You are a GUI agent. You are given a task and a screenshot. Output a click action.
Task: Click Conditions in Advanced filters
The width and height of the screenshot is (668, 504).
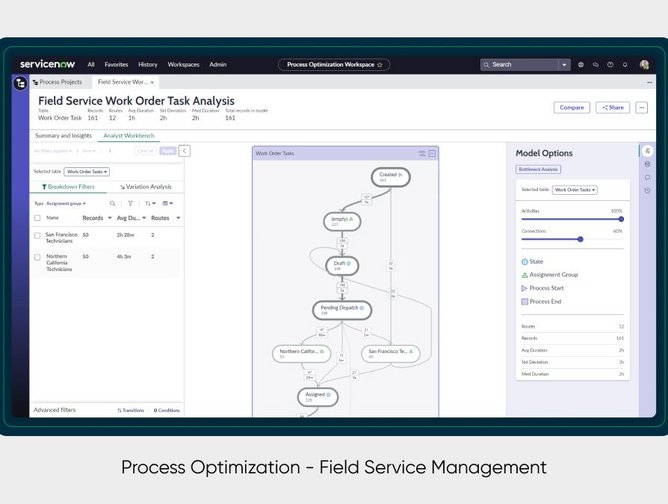pos(167,410)
